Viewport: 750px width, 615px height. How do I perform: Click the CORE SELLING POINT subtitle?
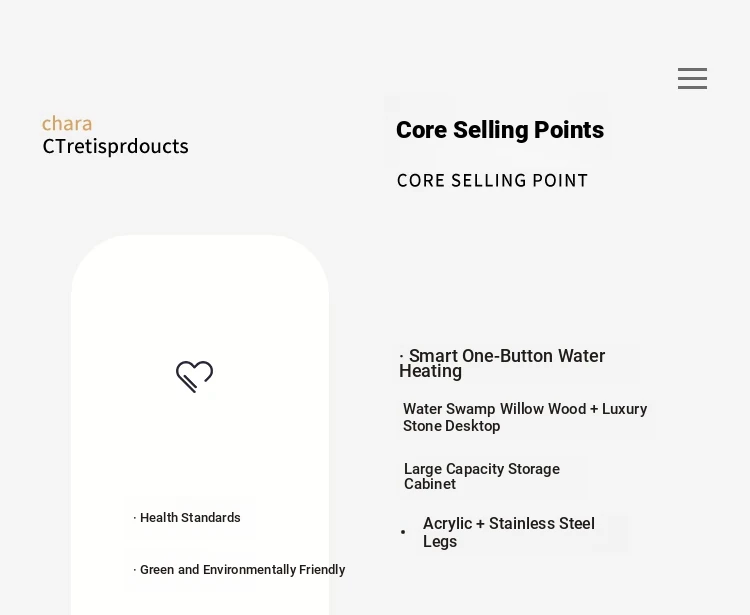[492, 181]
